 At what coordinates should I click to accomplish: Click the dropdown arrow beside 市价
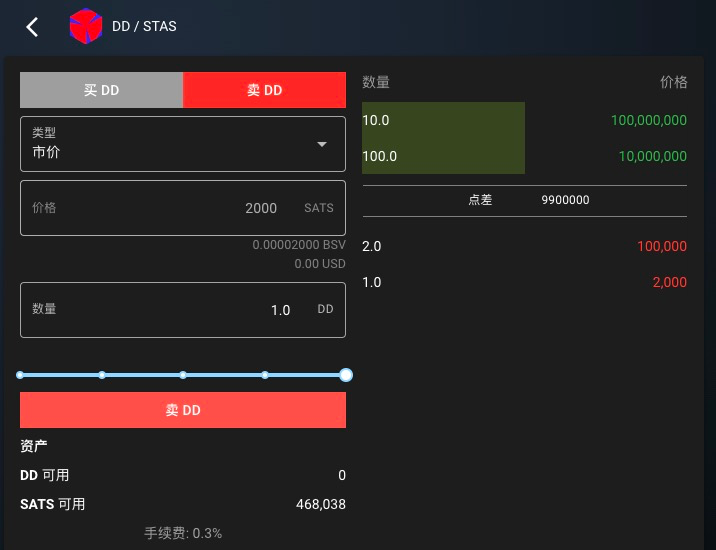pyautogui.click(x=322, y=144)
